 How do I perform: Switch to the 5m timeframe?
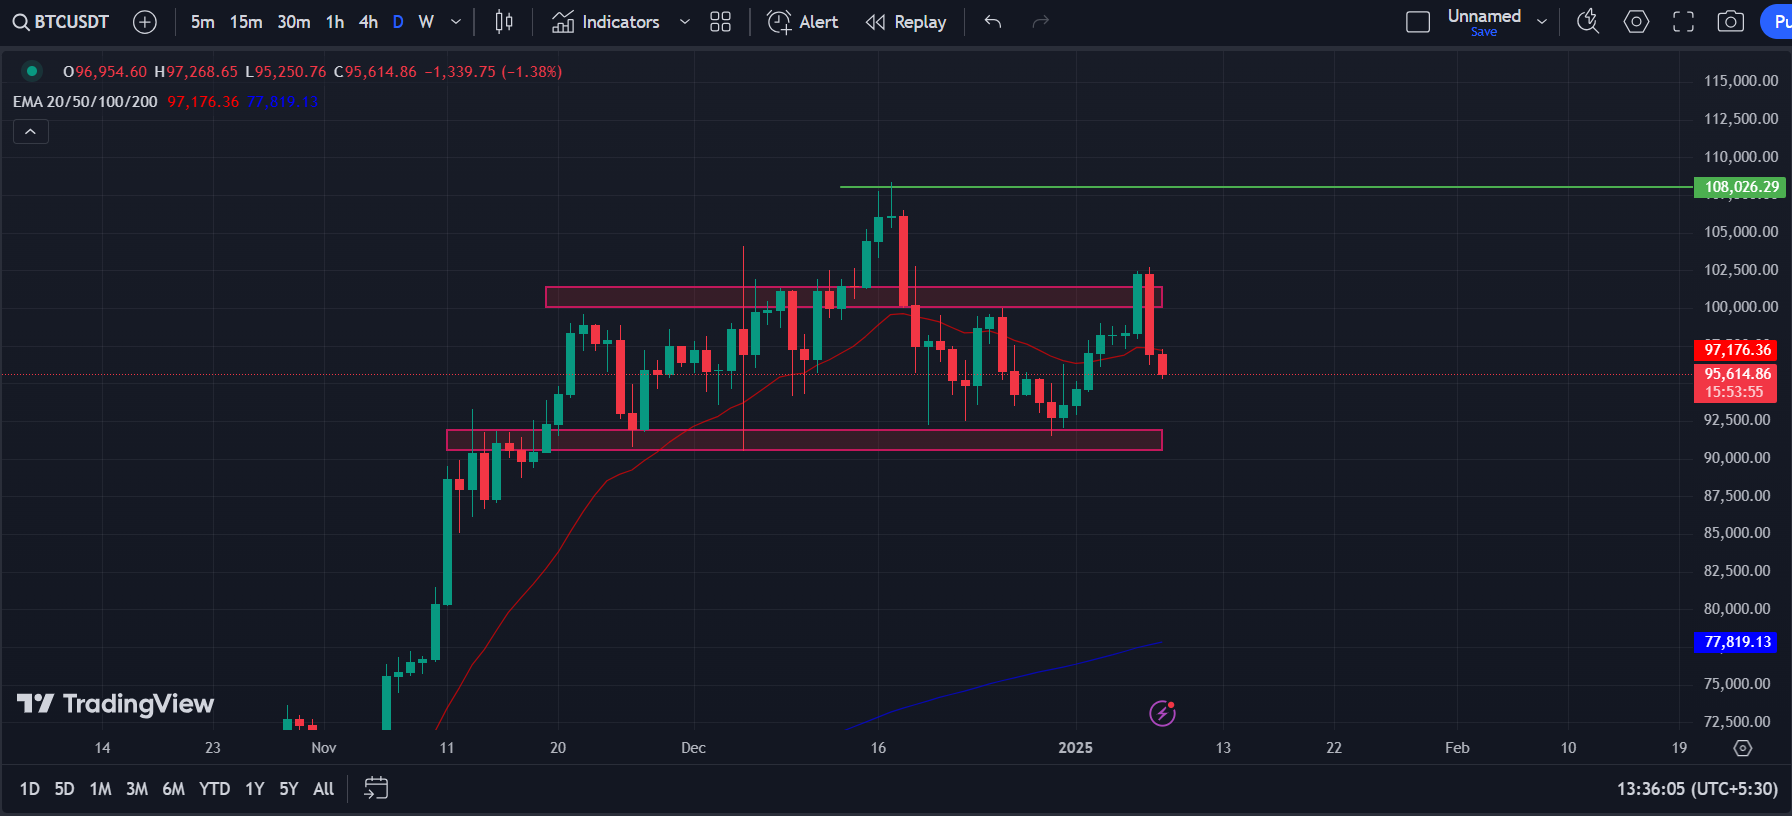(203, 22)
